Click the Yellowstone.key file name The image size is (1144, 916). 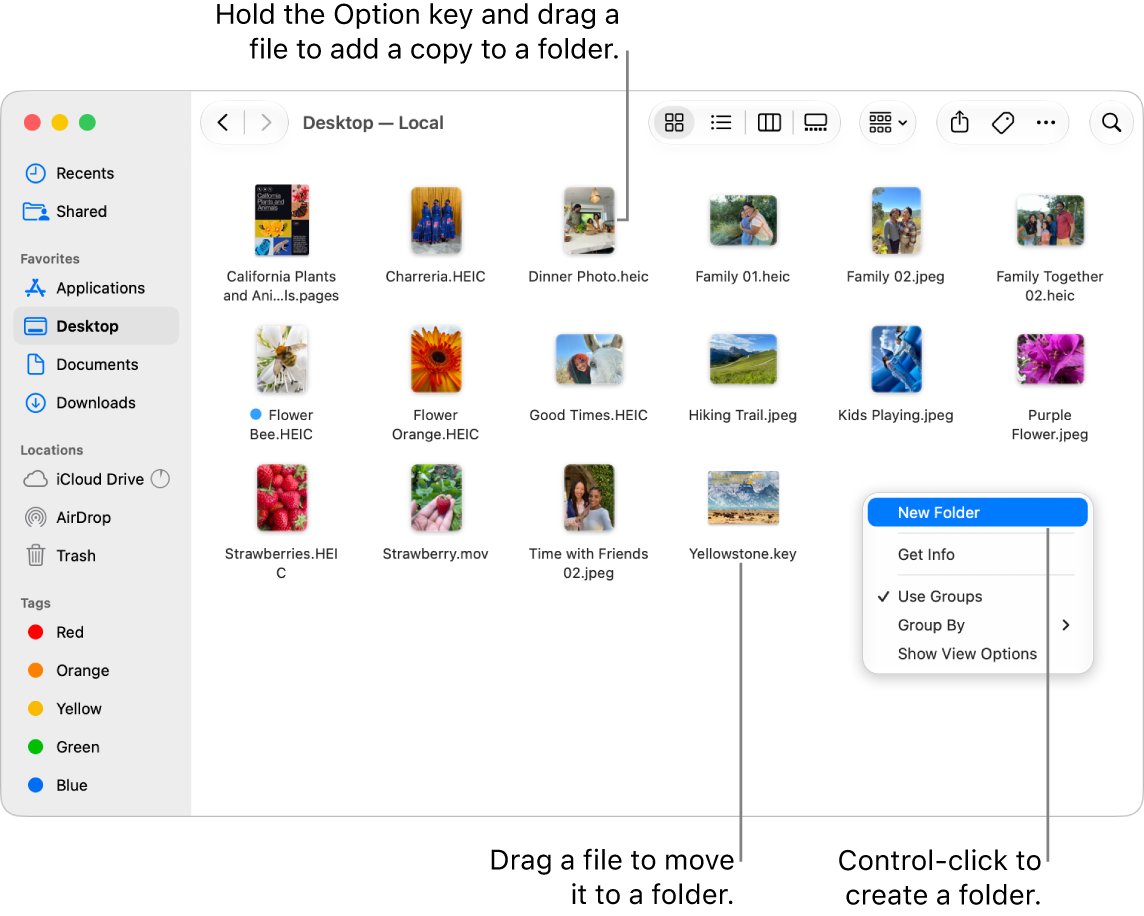(743, 554)
